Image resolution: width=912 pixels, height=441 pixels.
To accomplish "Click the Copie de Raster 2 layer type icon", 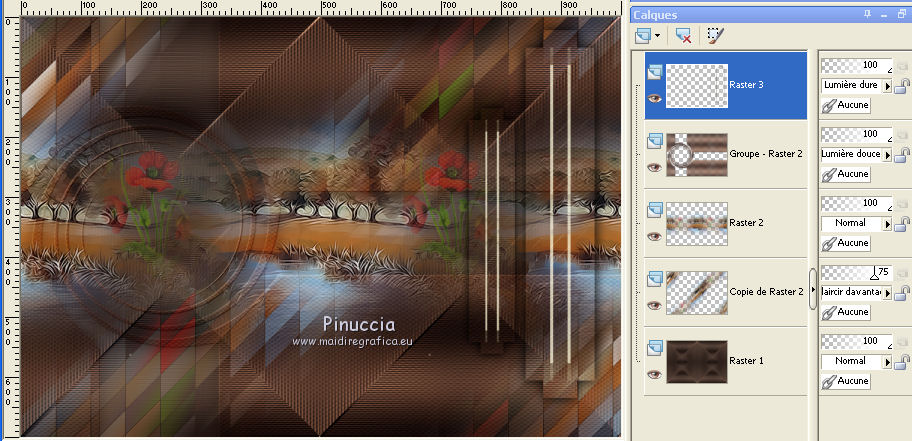I will point(655,279).
